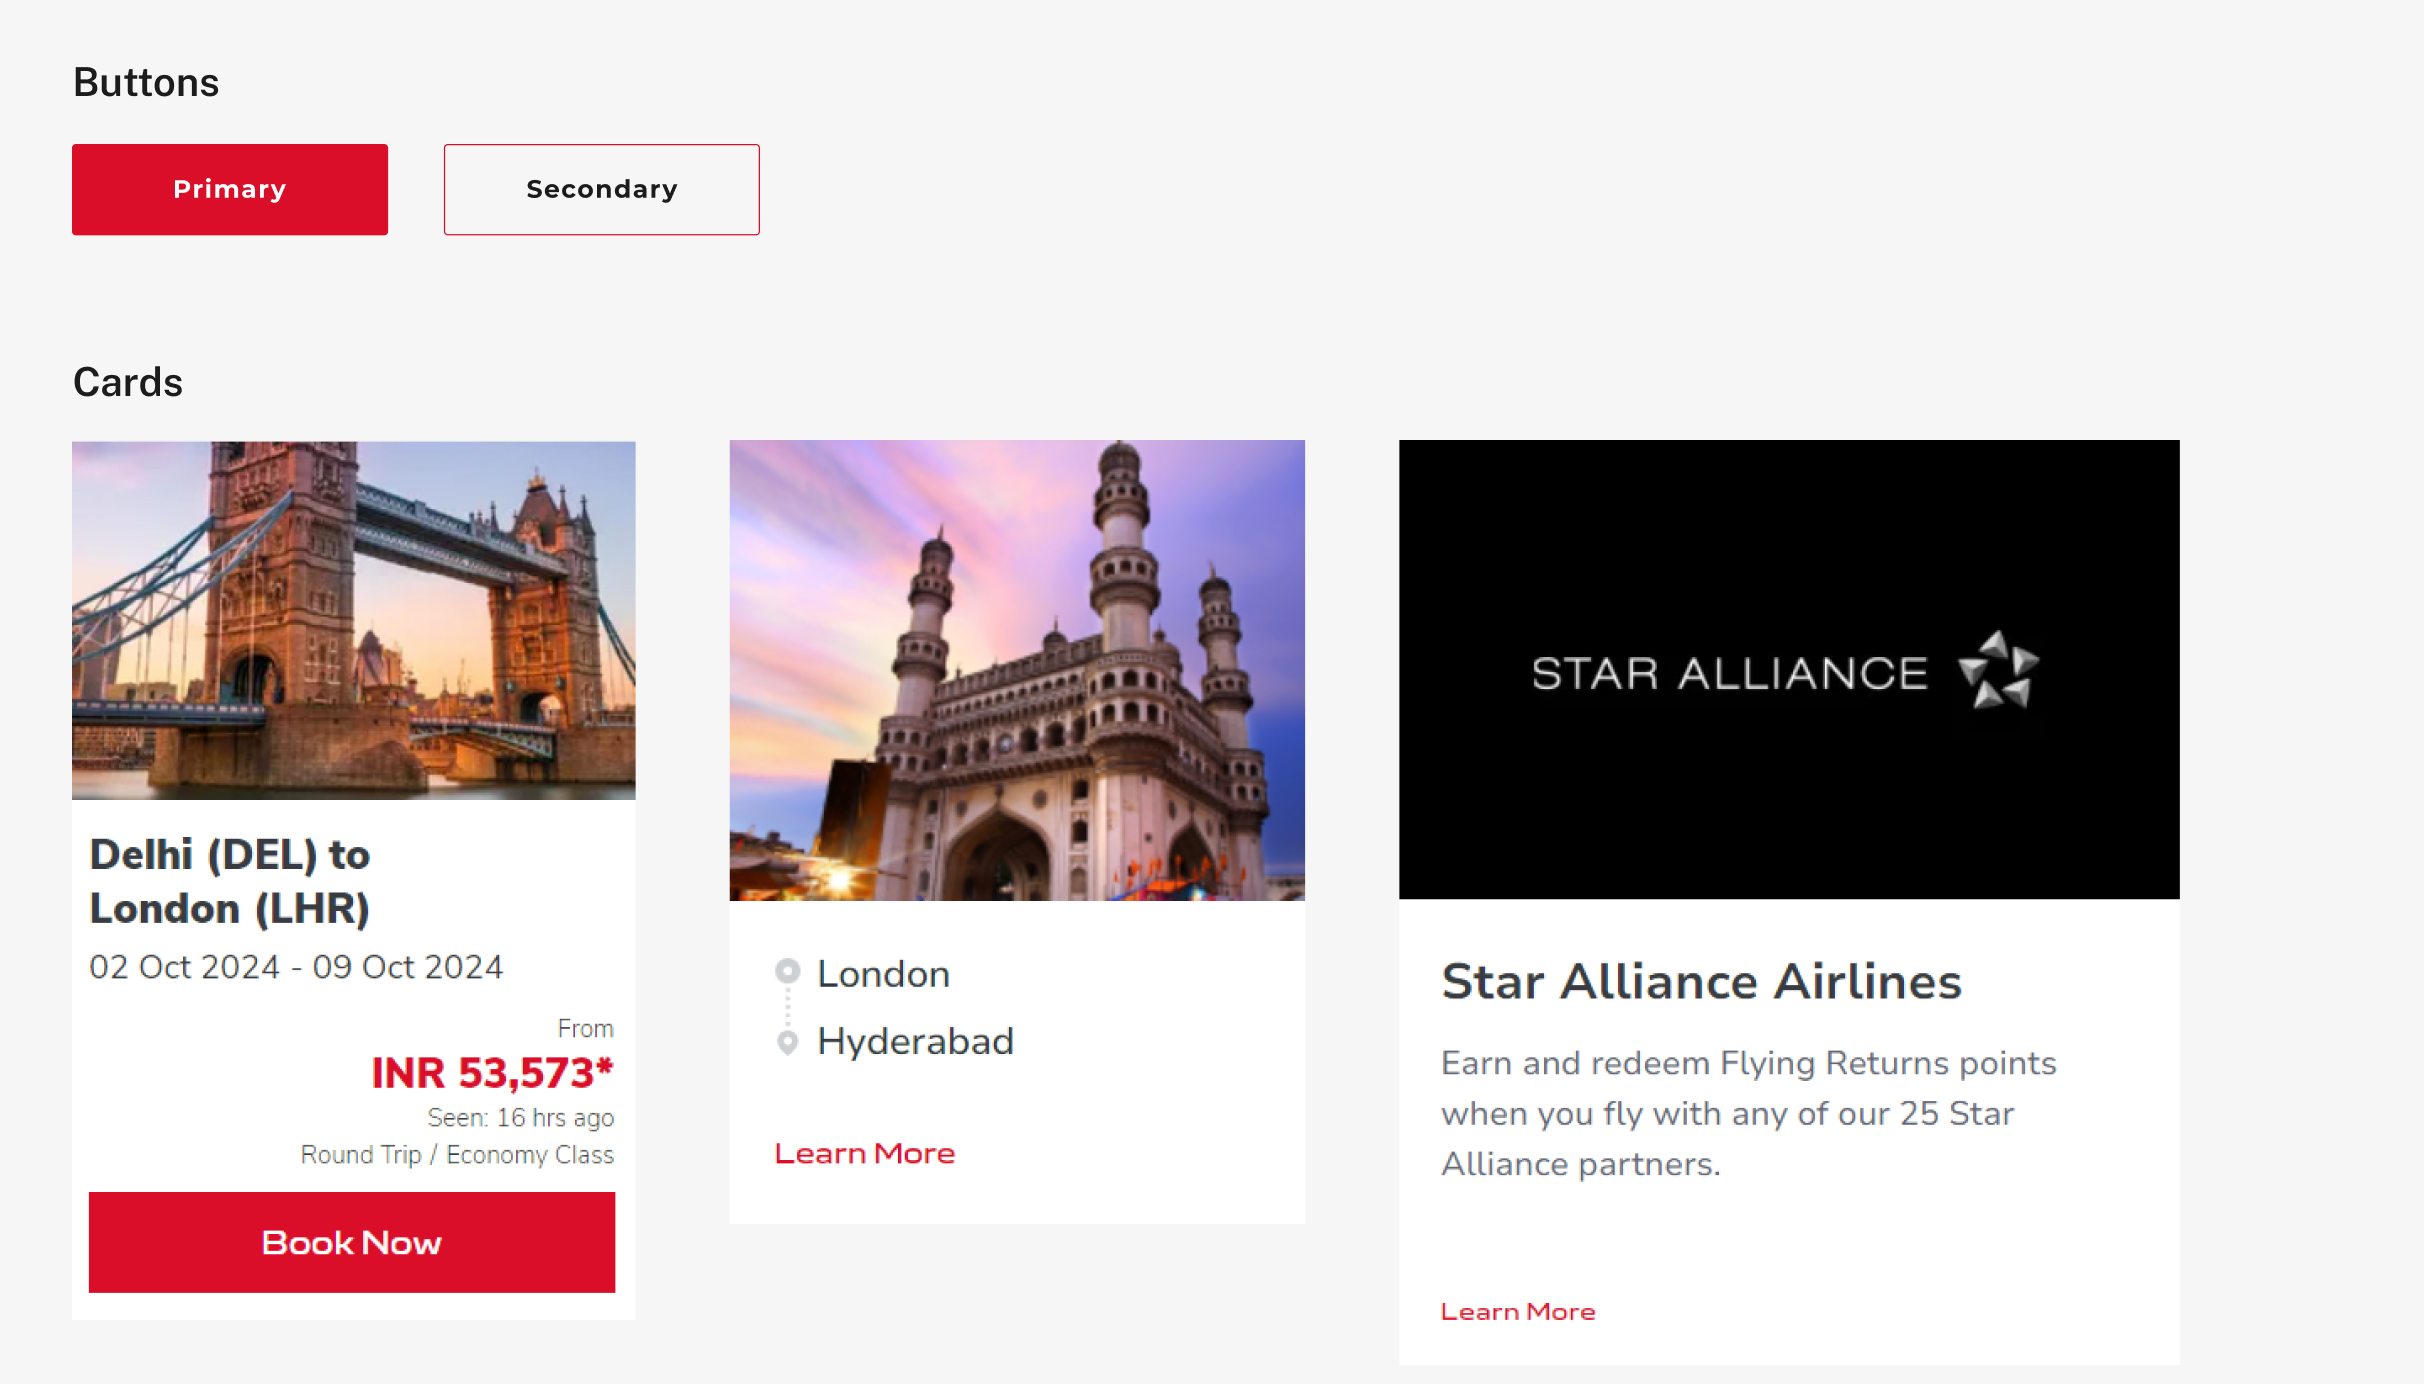Select the Charminar Hyderabad card image
The image size is (2424, 1384).
point(1017,670)
